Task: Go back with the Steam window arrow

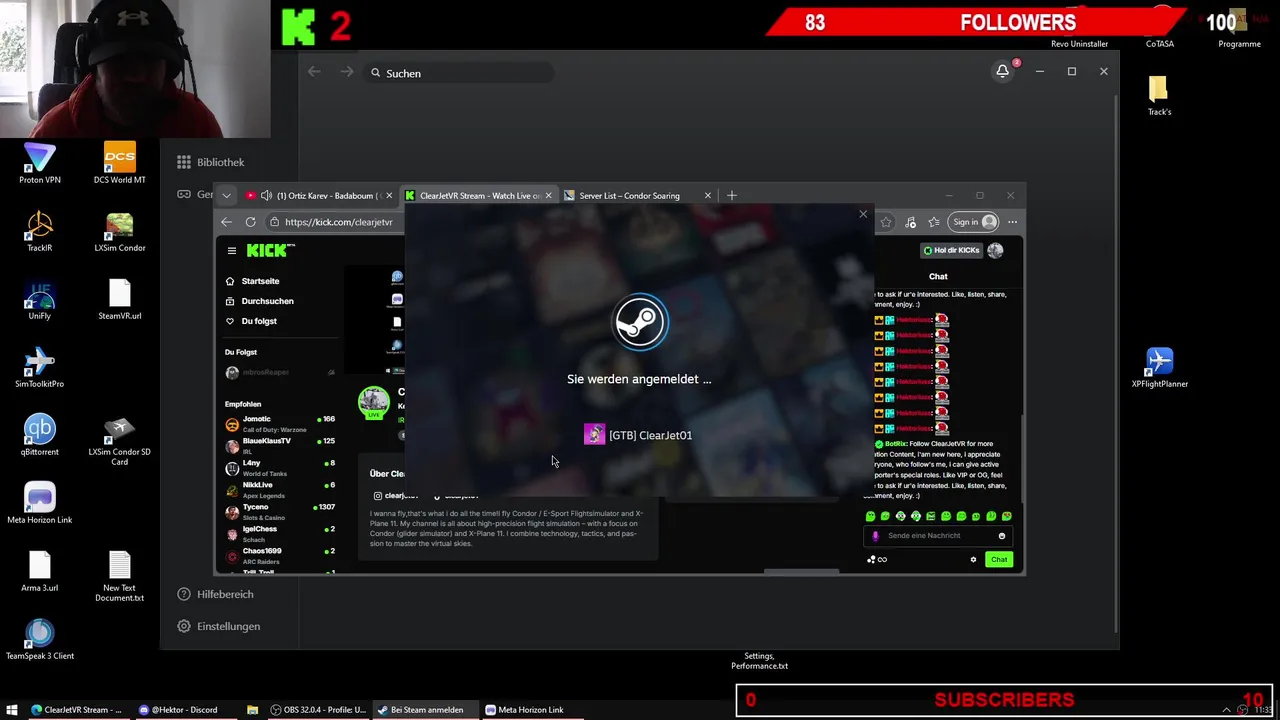Action: 314,72
